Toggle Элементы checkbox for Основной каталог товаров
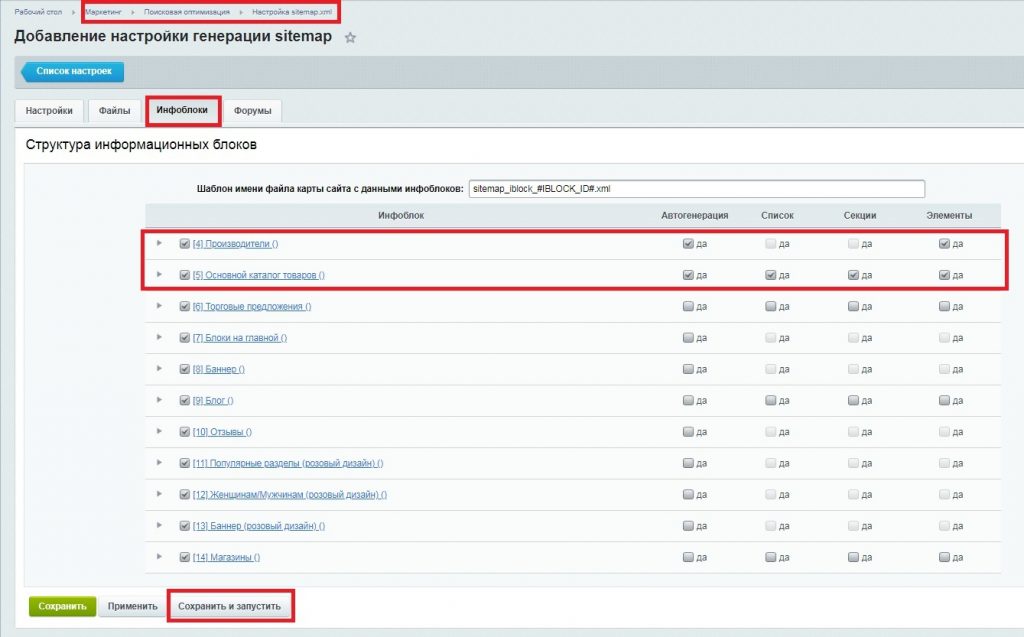1024x637 pixels. click(x=945, y=275)
